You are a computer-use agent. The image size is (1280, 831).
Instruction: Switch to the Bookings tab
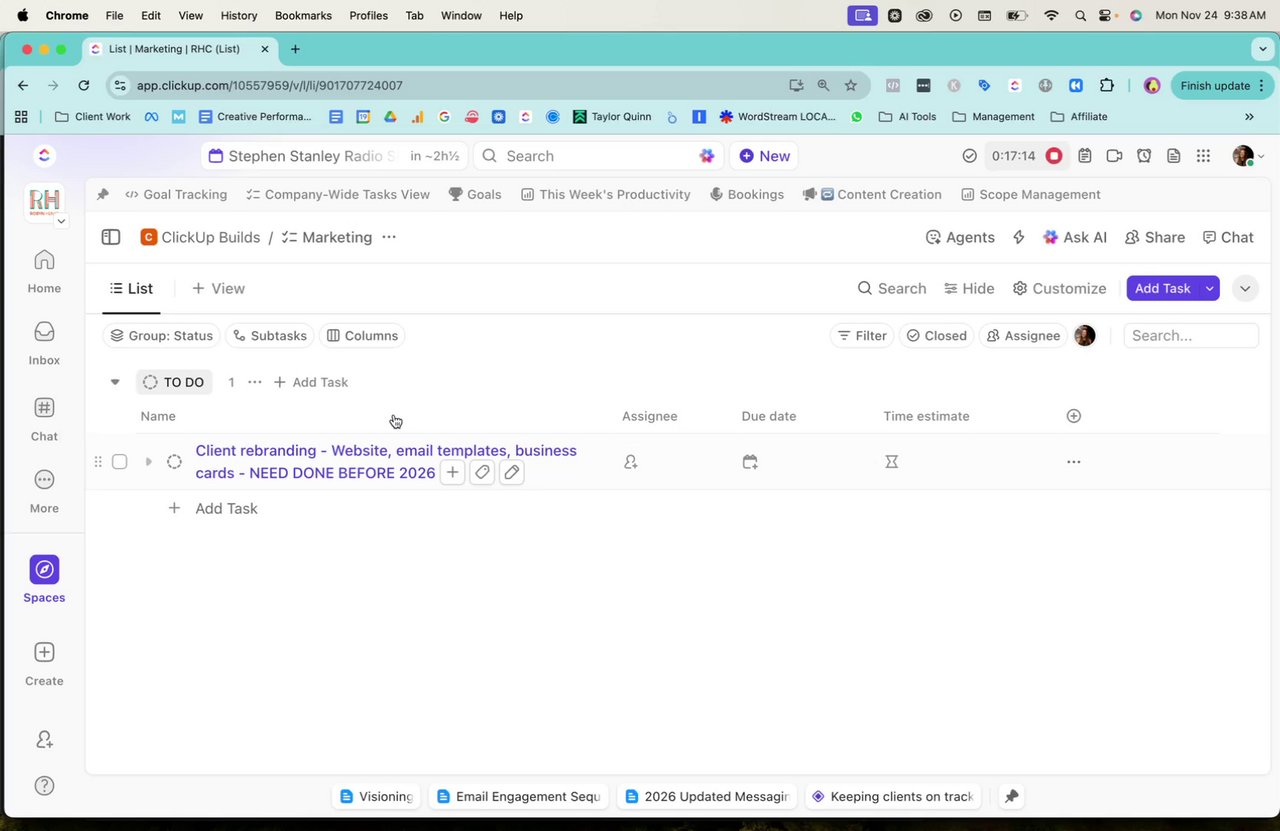click(747, 194)
